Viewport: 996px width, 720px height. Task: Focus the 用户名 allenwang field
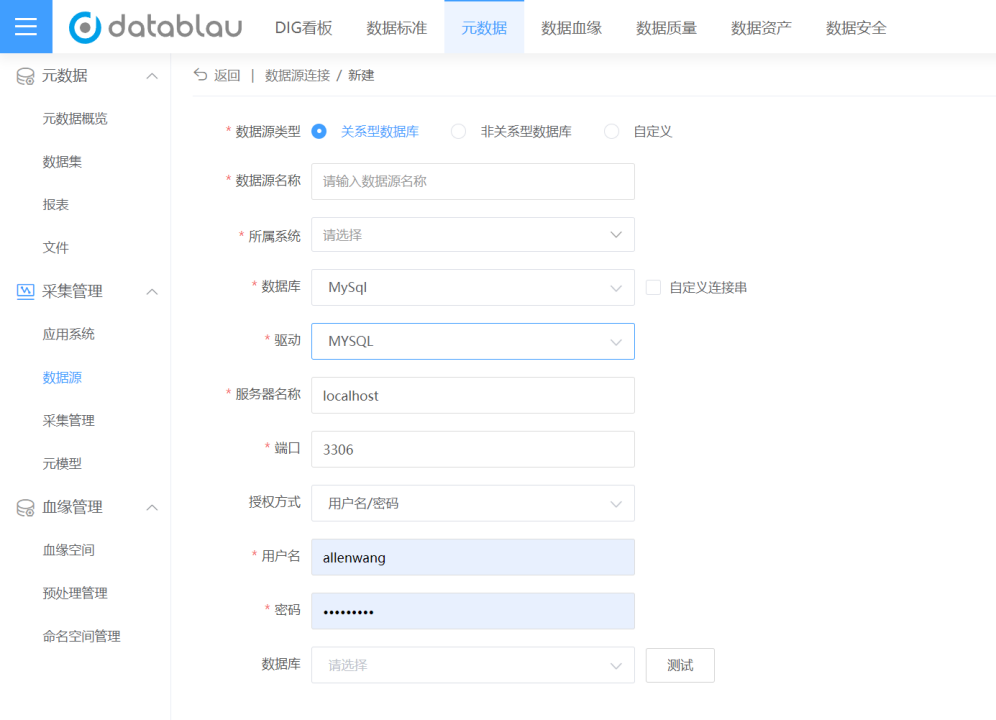pos(473,557)
